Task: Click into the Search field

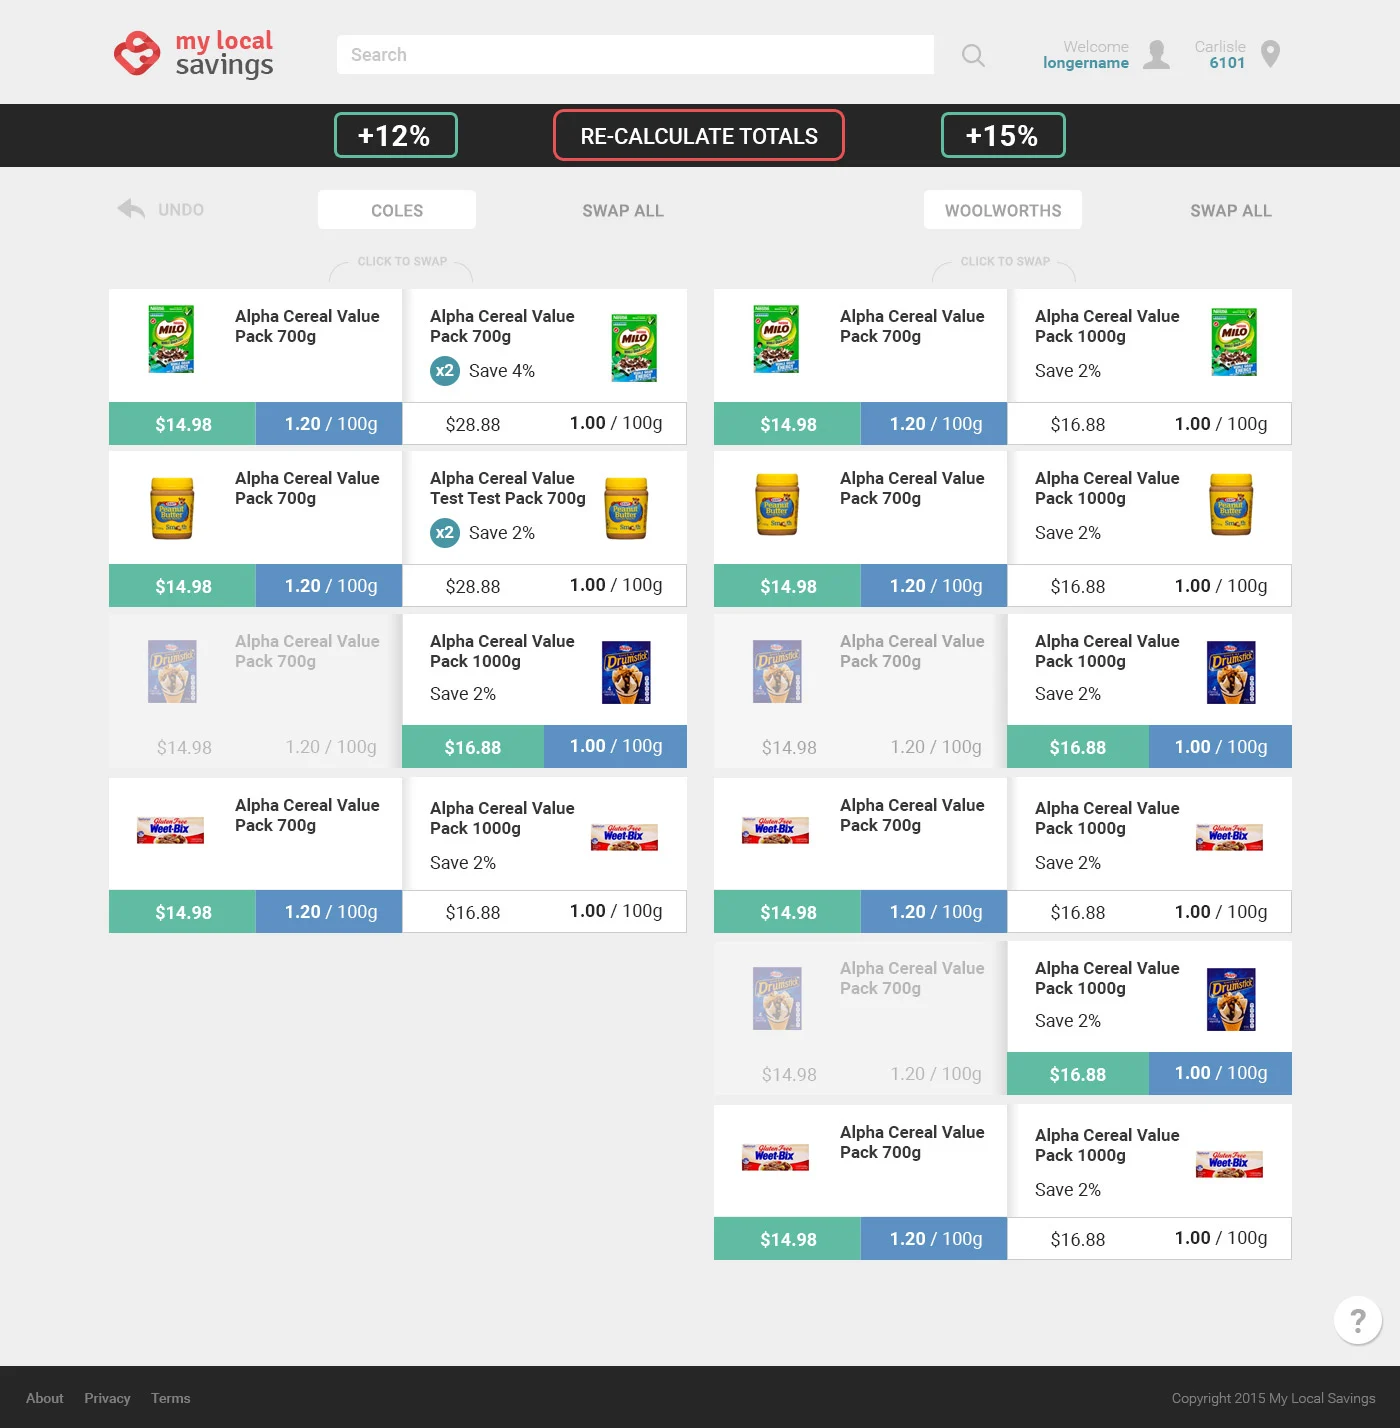Action: [635, 55]
